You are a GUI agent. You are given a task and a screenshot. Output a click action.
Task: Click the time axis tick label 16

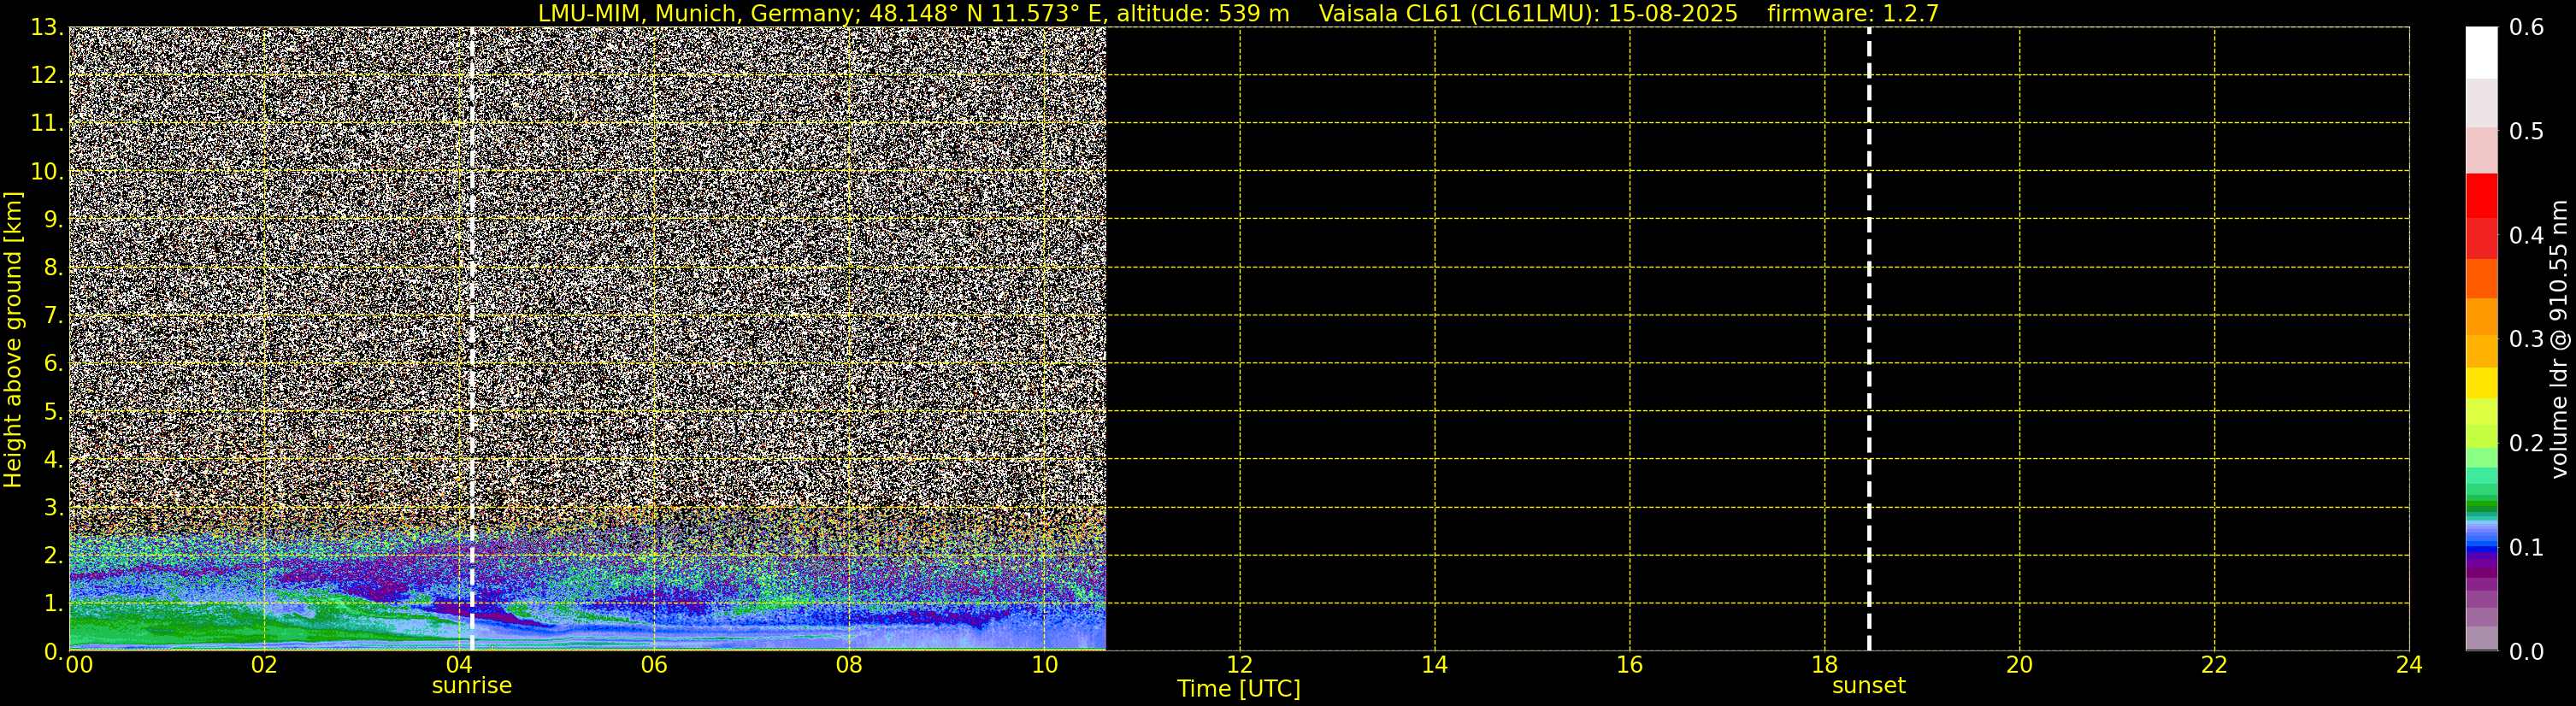click(1629, 665)
